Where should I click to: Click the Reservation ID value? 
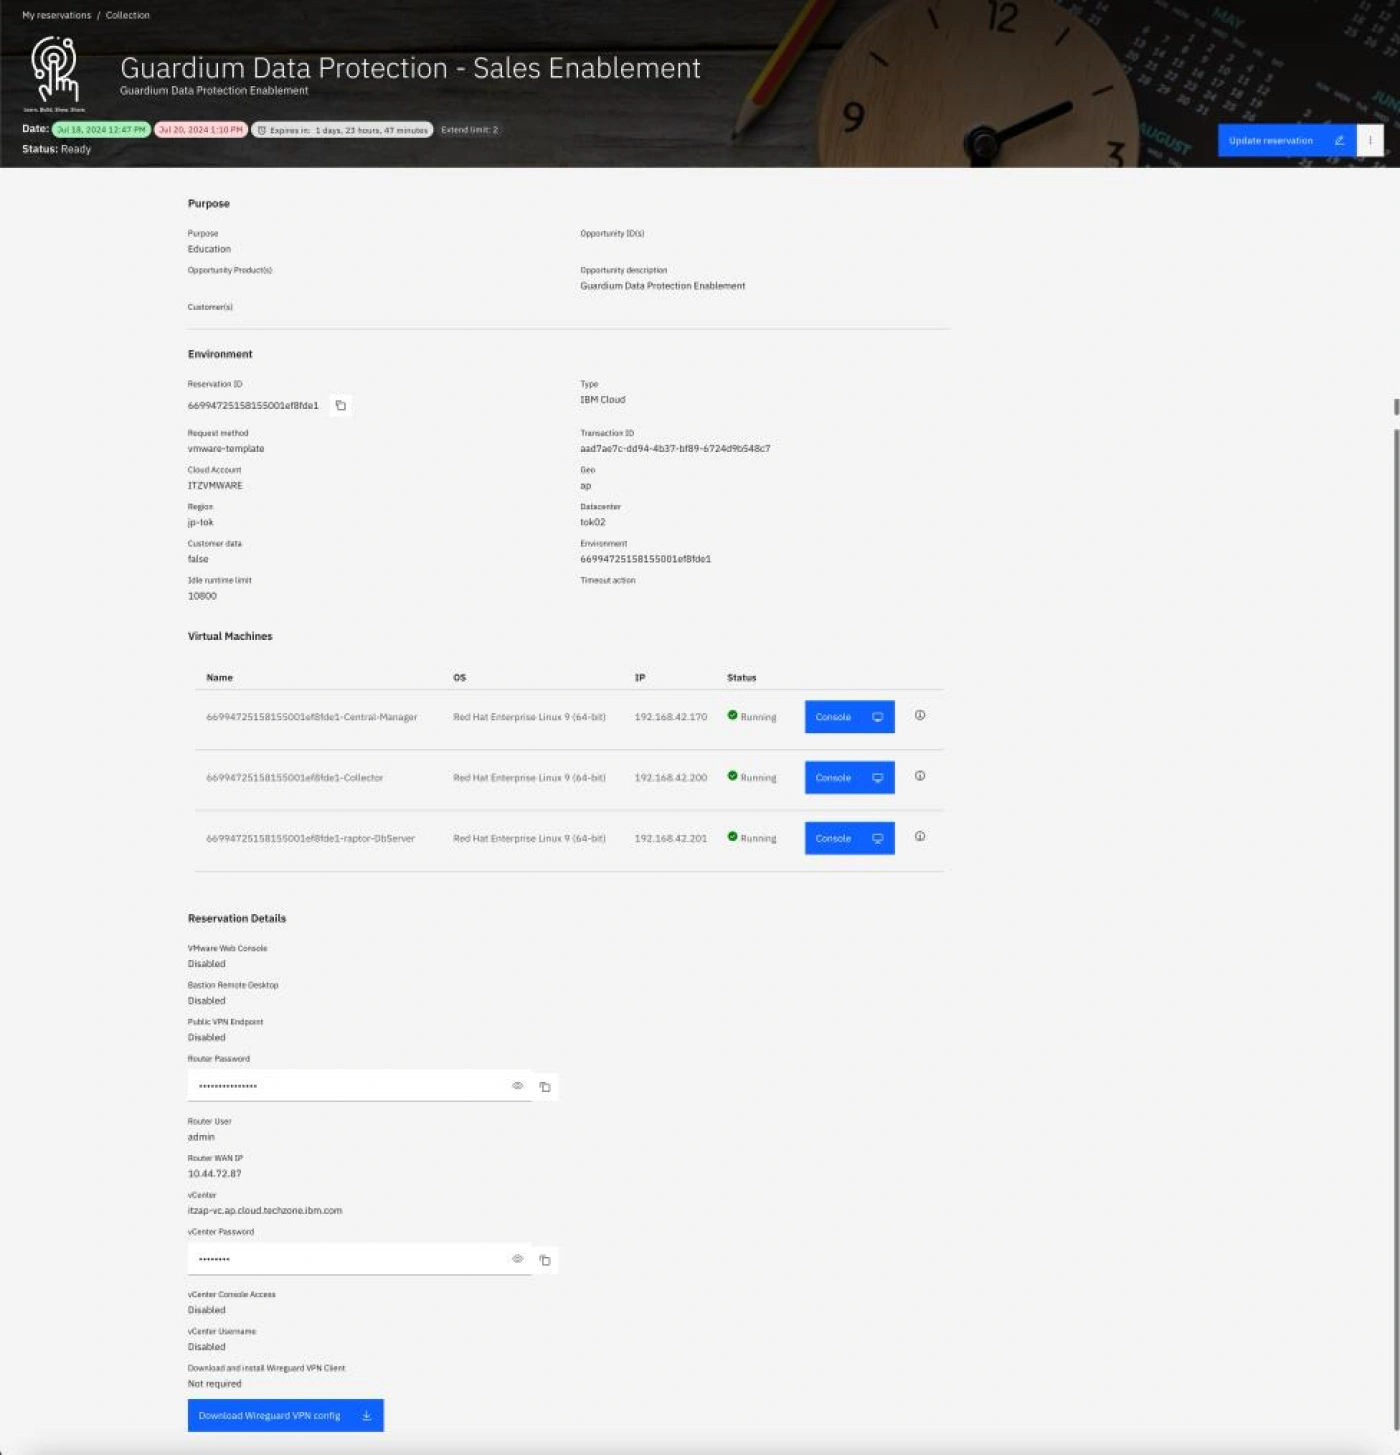pos(253,405)
